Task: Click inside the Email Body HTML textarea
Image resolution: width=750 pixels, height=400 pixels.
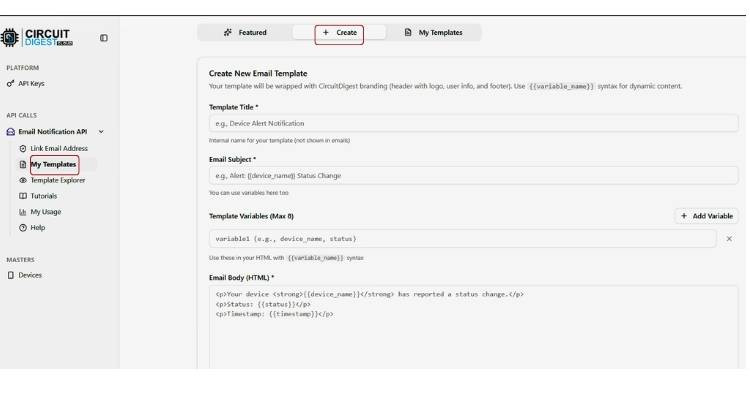Action: pos(474,327)
